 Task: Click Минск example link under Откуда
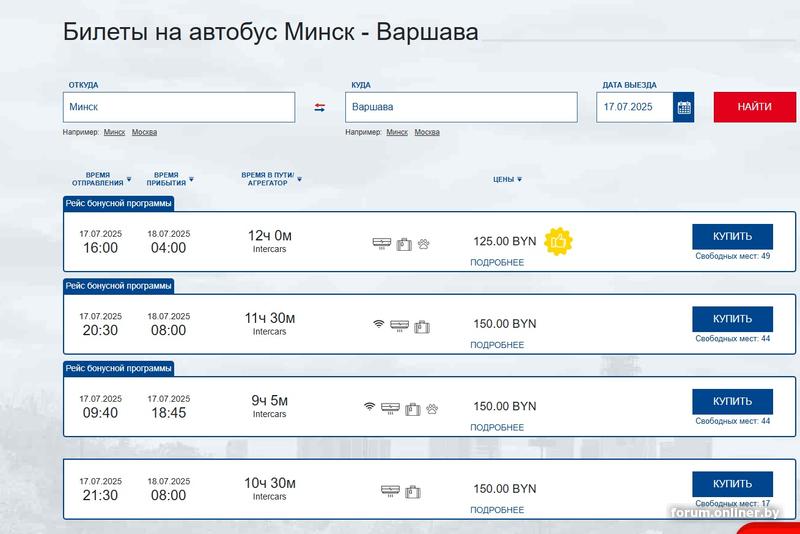click(x=114, y=132)
